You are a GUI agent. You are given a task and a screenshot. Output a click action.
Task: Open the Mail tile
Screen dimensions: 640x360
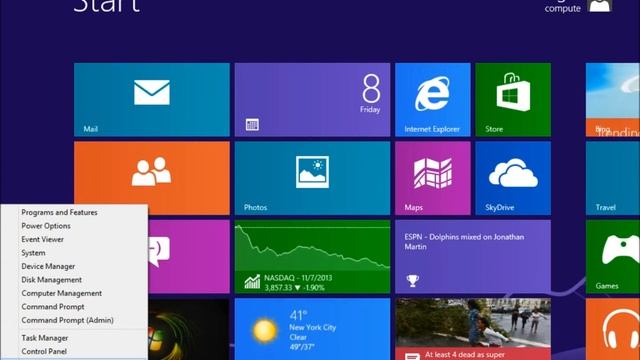(152, 100)
